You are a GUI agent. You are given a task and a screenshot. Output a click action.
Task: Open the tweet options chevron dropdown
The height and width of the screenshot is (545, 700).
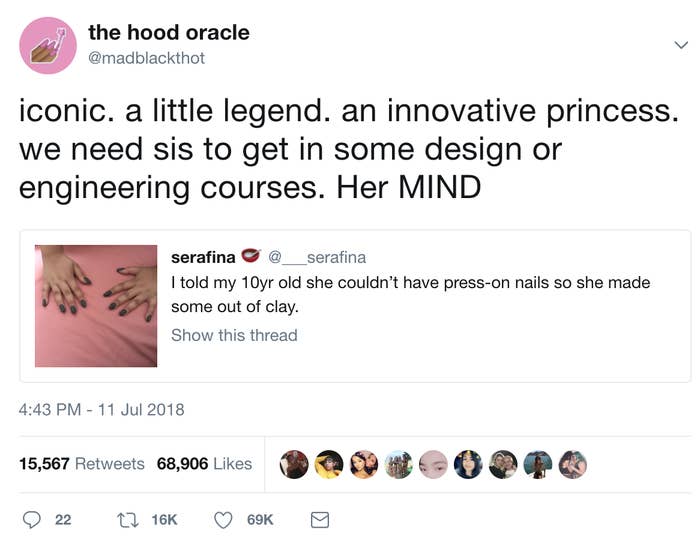pyautogui.click(x=681, y=45)
